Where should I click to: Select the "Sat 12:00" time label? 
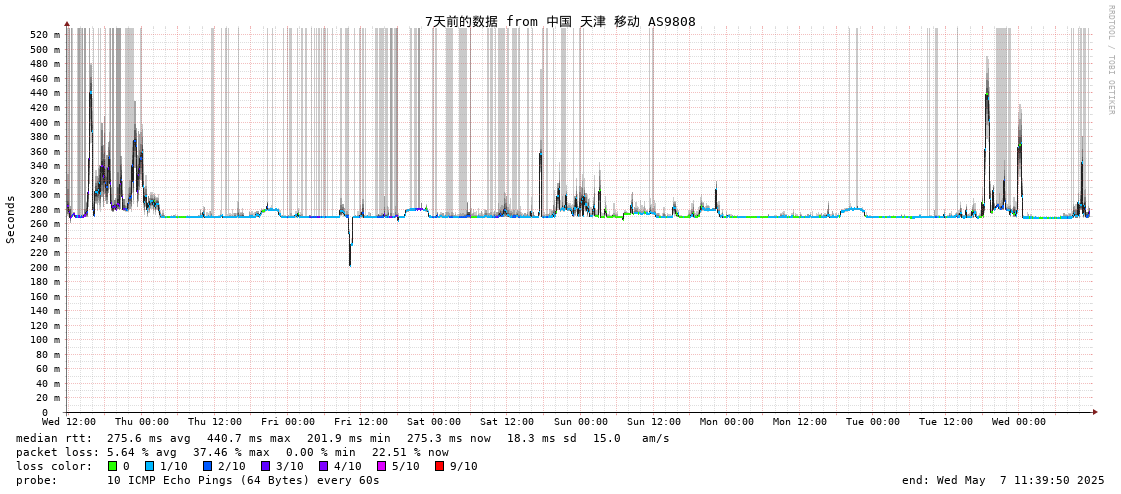pos(508,422)
